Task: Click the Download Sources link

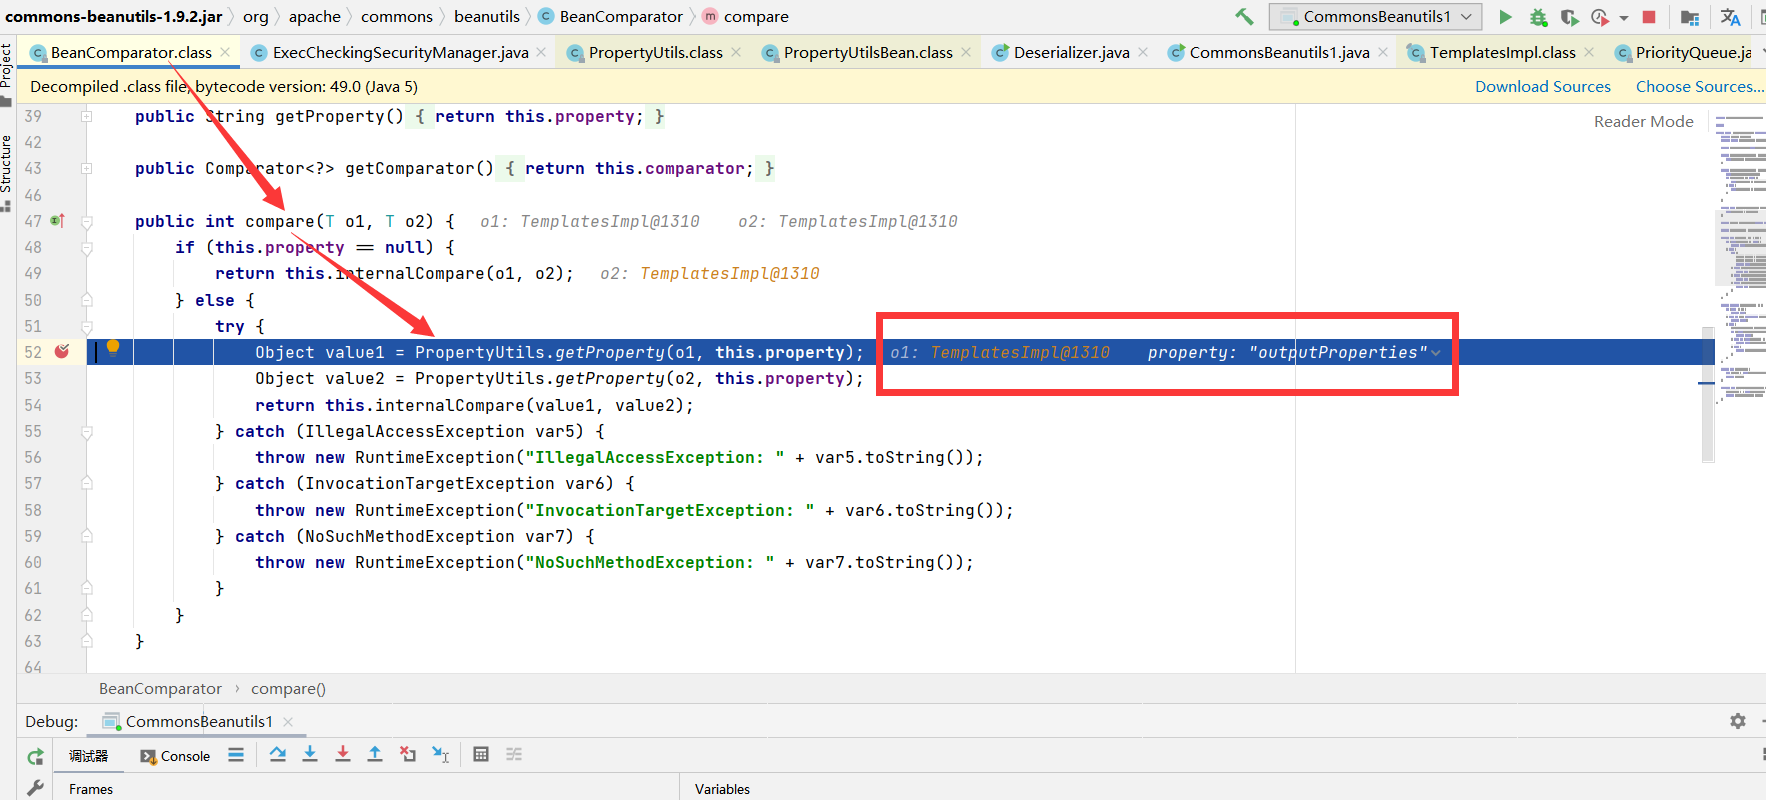Action: [x=1543, y=87]
